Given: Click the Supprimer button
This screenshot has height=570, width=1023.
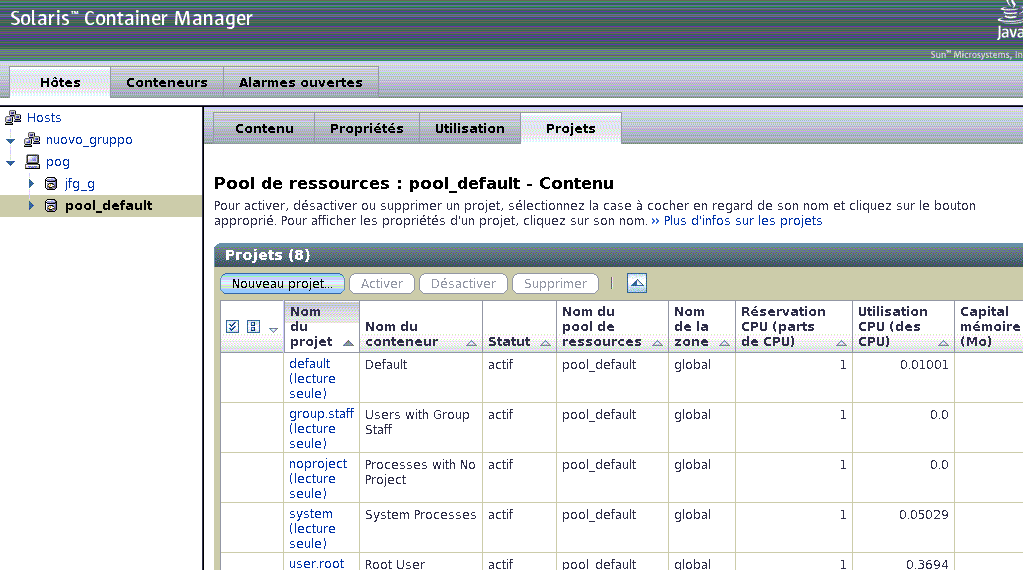Looking at the screenshot, I should point(555,284).
